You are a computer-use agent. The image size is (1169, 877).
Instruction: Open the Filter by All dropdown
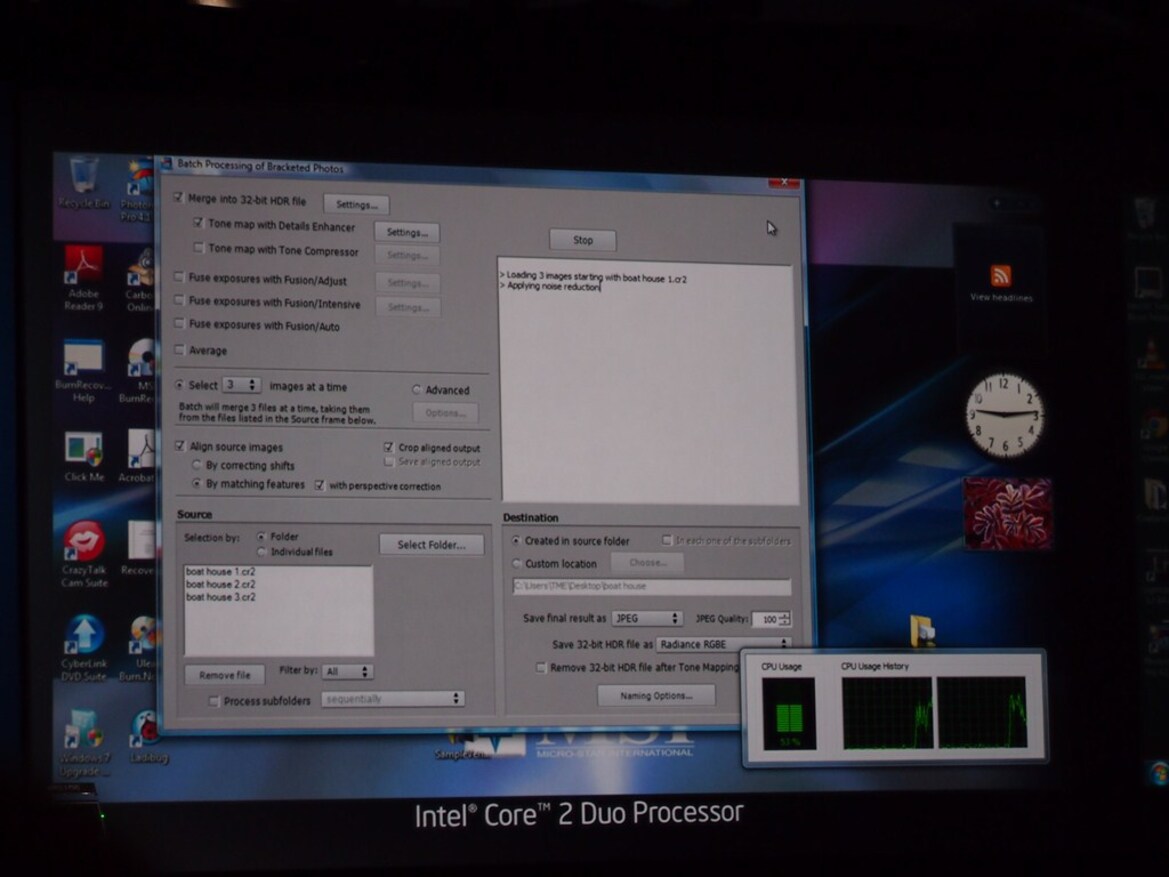(347, 671)
